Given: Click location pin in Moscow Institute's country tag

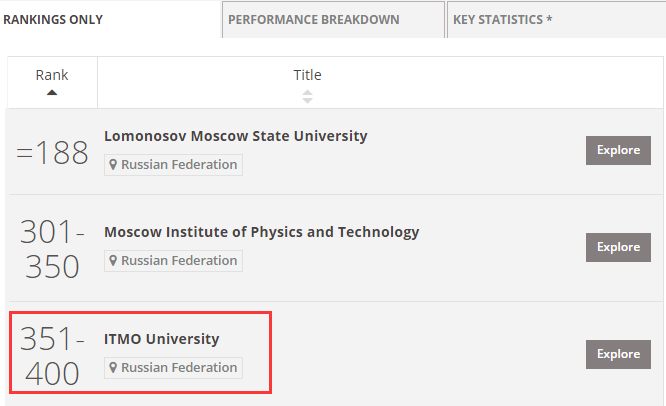Looking at the screenshot, I should (113, 261).
